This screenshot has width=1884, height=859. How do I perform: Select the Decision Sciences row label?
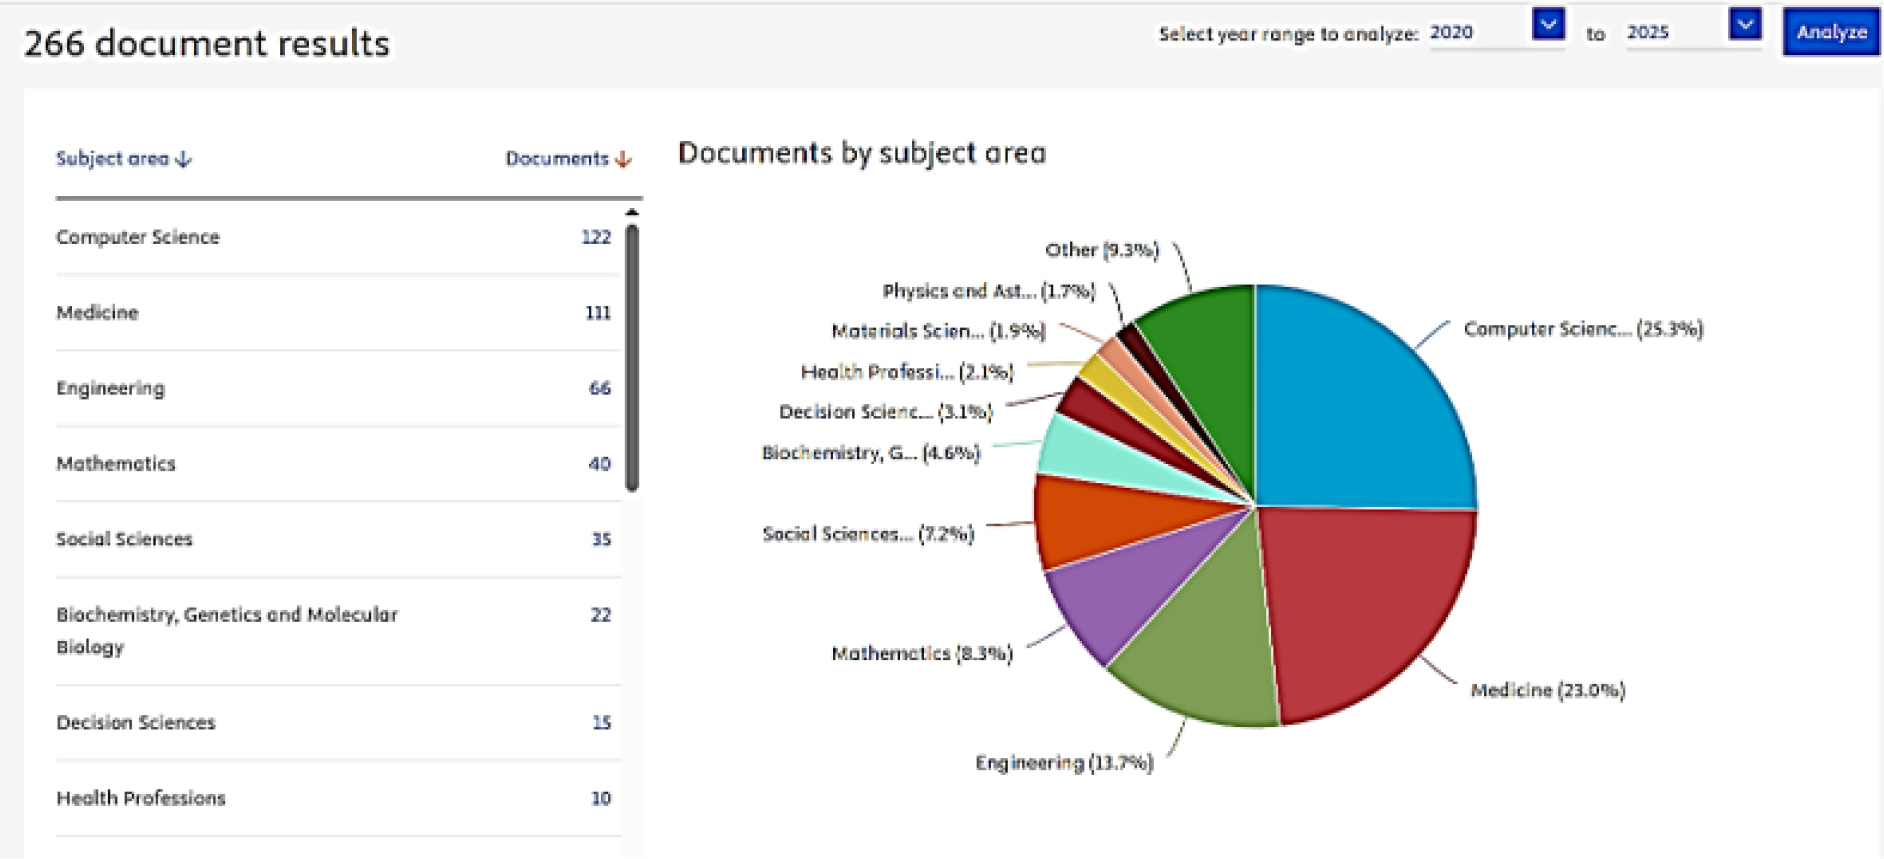(136, 722)
